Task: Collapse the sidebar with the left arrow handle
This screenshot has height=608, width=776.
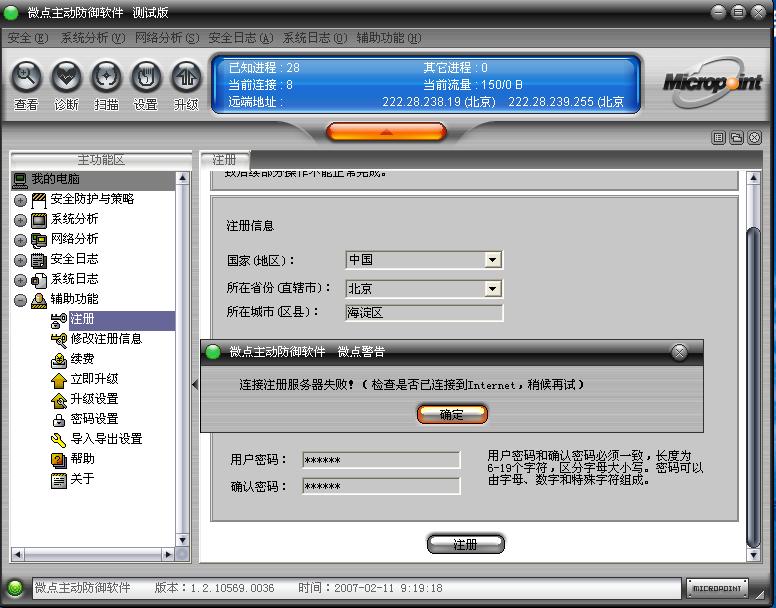Action: 195,384
